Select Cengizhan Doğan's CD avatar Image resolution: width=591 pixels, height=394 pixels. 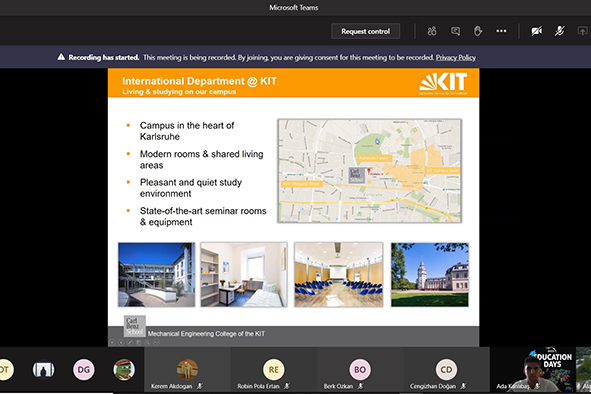[x=446, y=369]
